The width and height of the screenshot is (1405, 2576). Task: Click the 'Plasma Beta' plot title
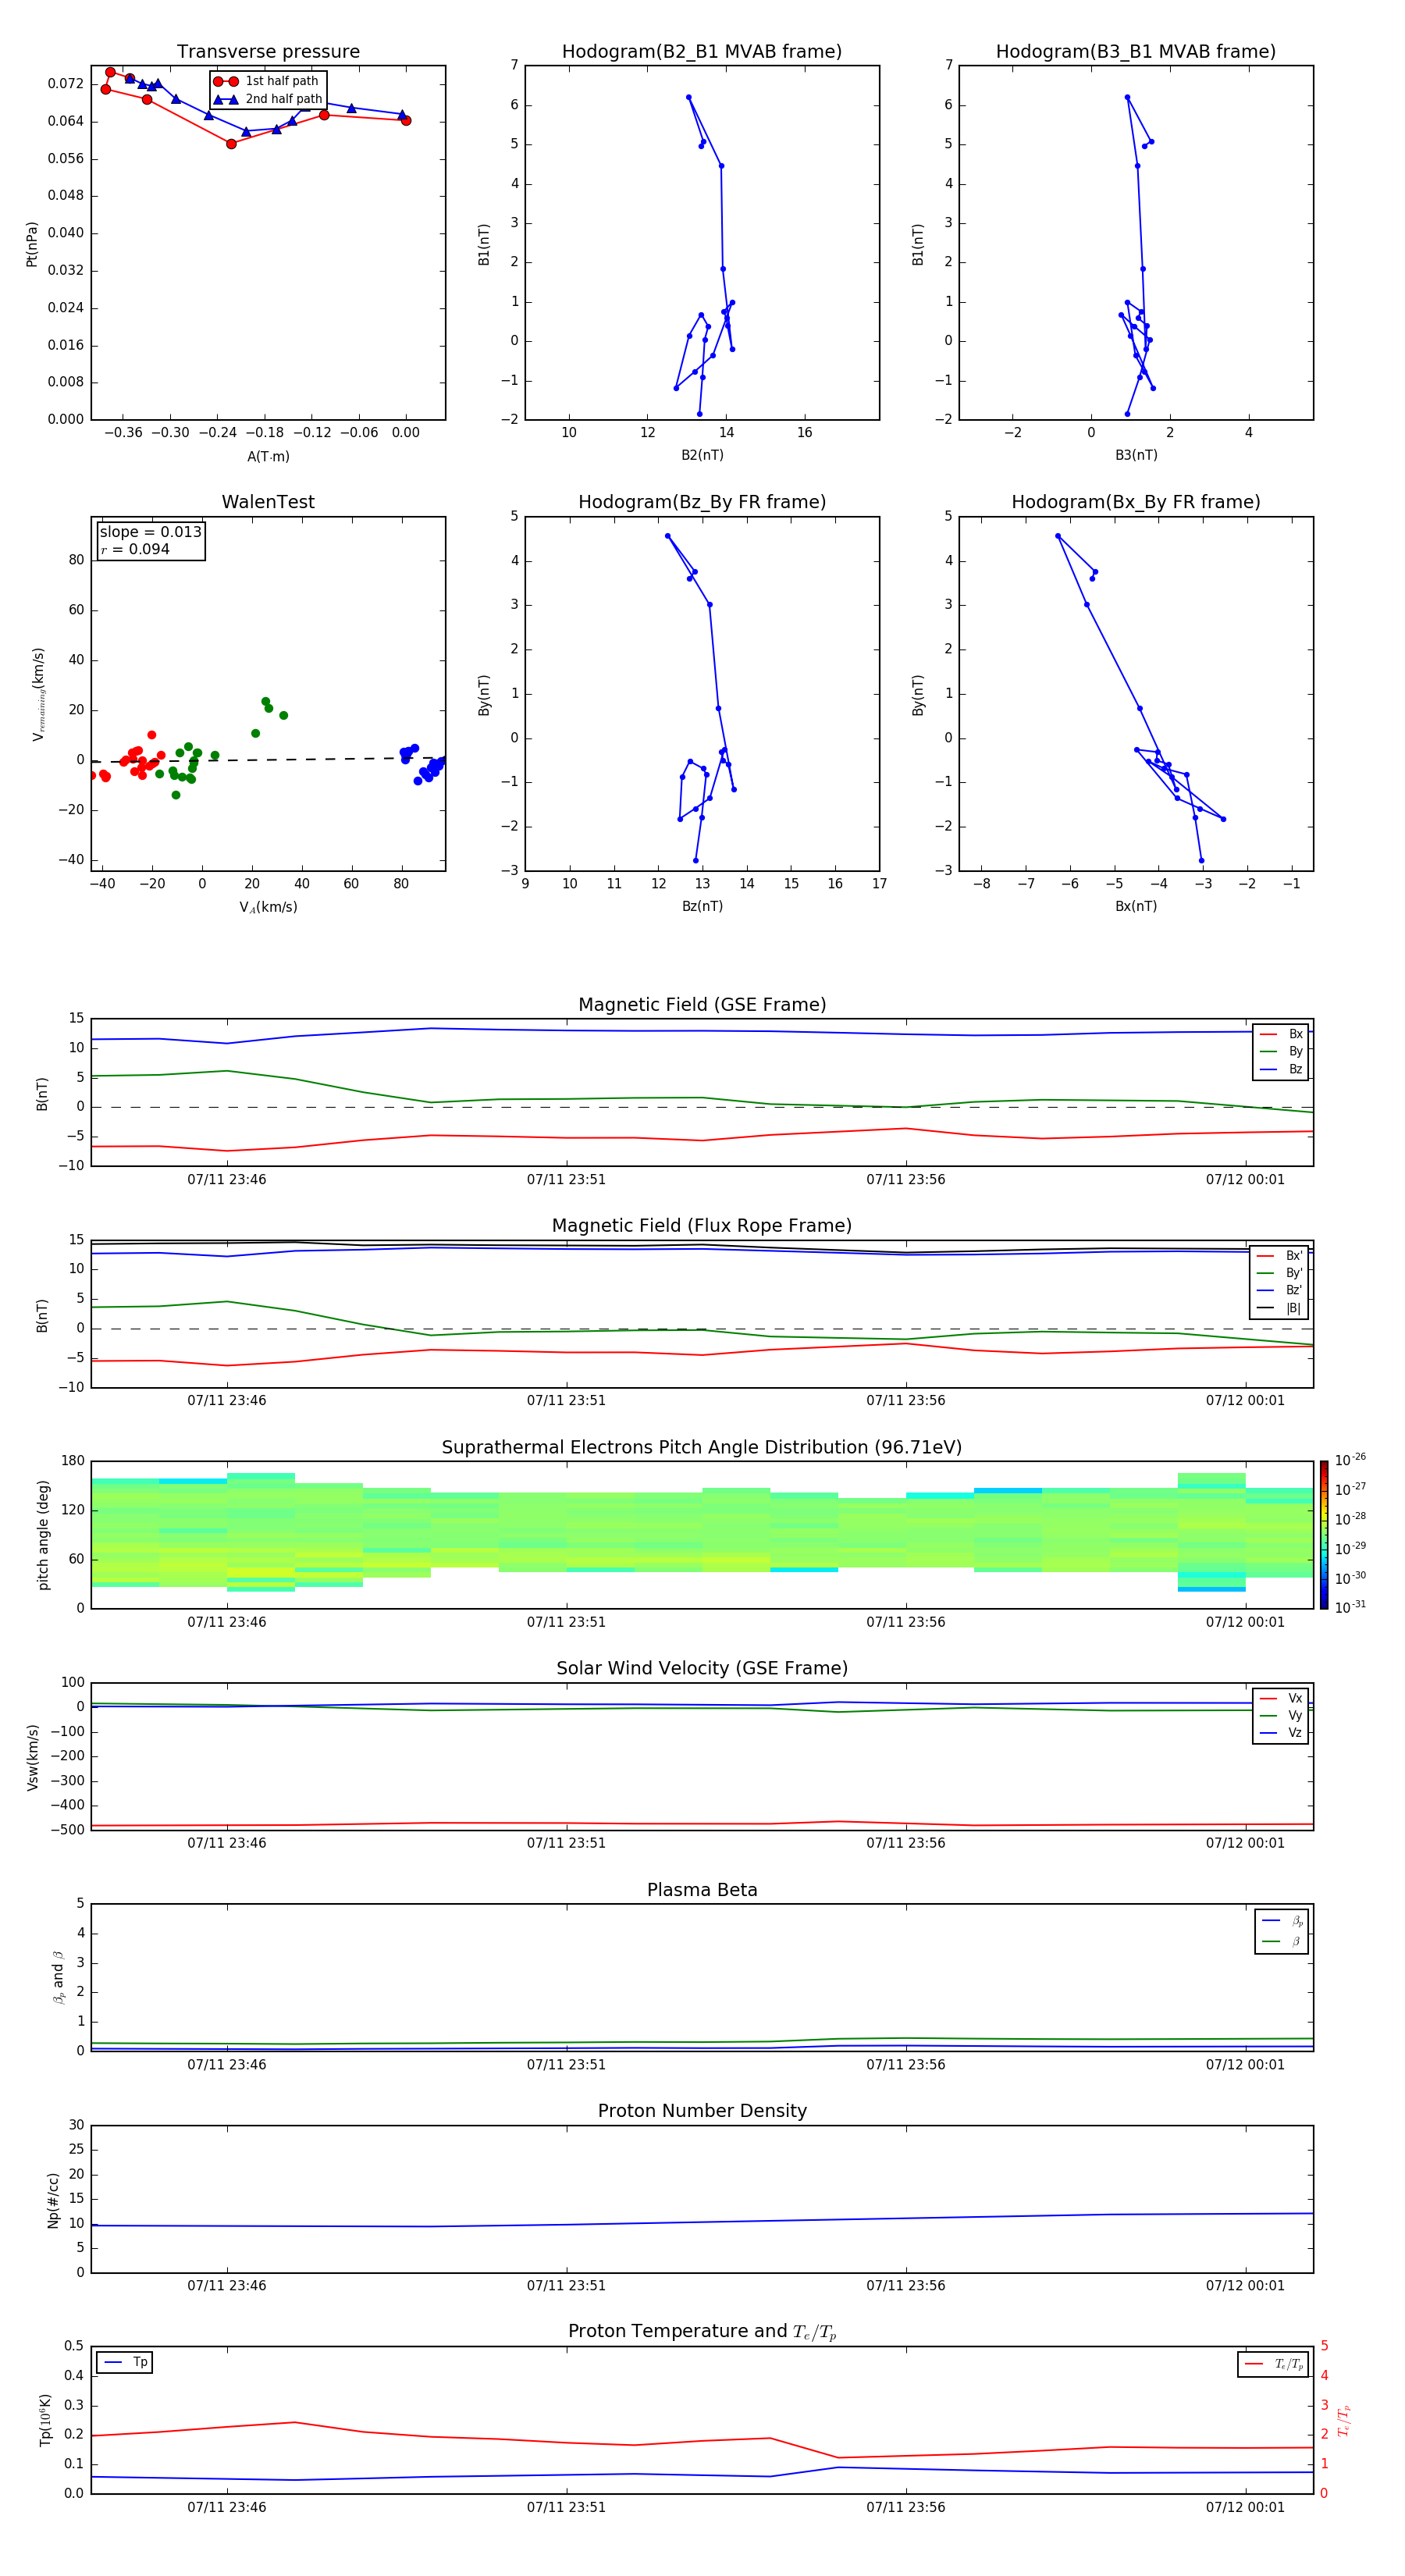click(702, 1891)
